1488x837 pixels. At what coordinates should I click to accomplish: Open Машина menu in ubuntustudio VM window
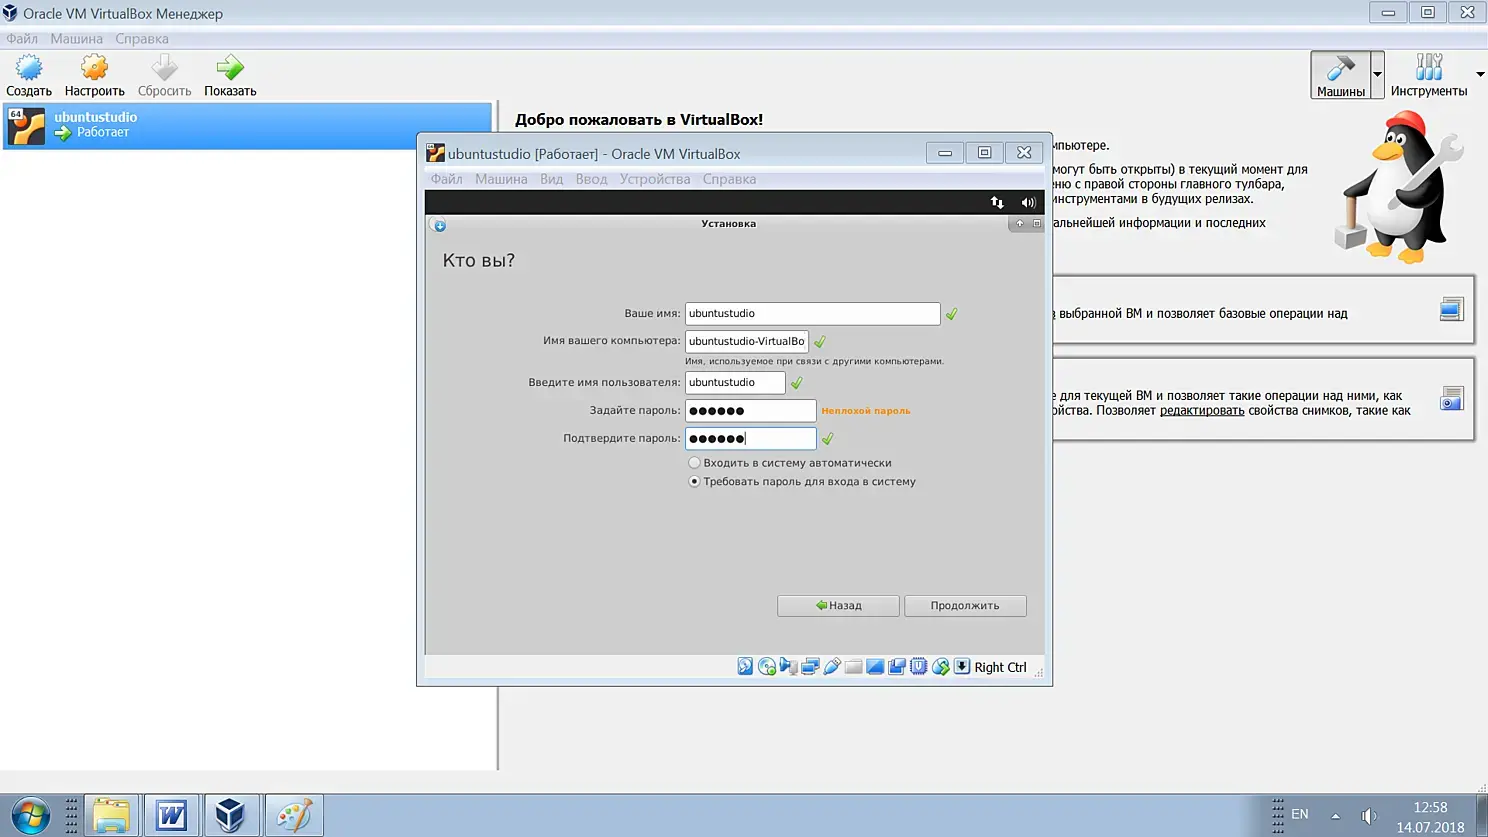tap(501, 179)
